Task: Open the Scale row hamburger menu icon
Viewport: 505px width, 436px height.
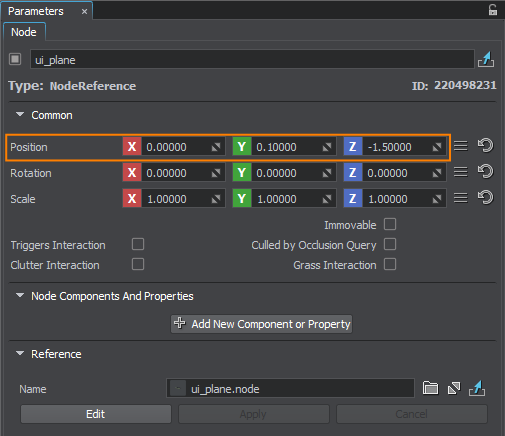Action: (461, 198)
